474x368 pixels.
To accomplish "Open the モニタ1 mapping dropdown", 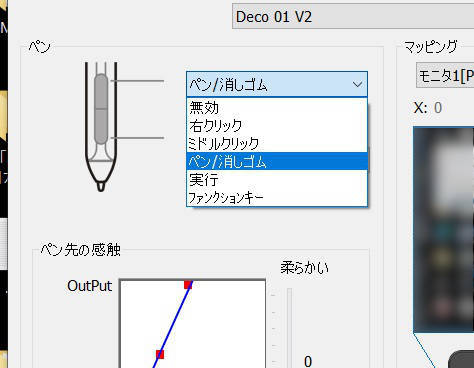I will [x=445, y=76].
